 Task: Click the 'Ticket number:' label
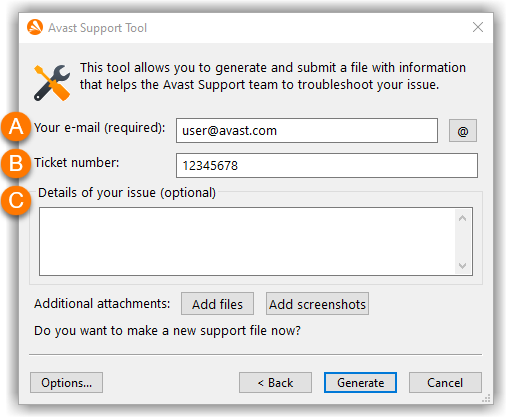76,163
